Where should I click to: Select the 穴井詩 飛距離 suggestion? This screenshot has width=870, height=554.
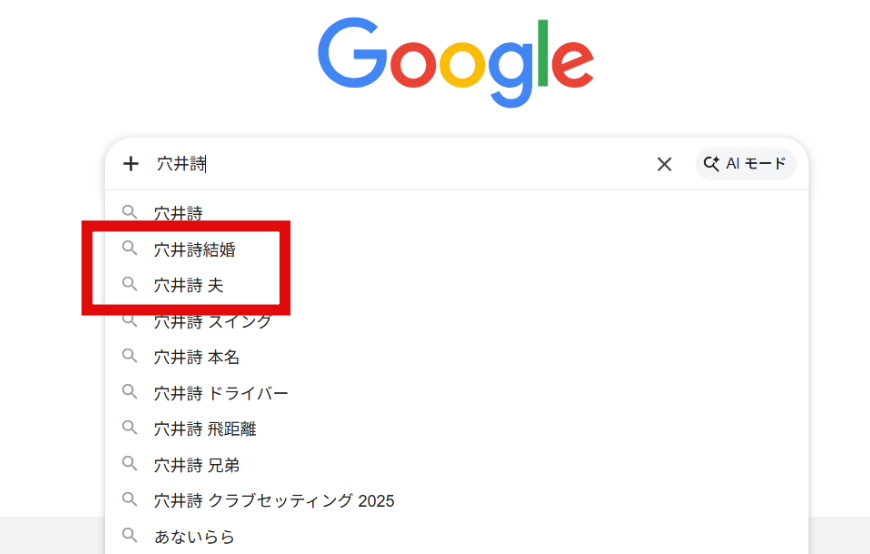click(205, 429)
